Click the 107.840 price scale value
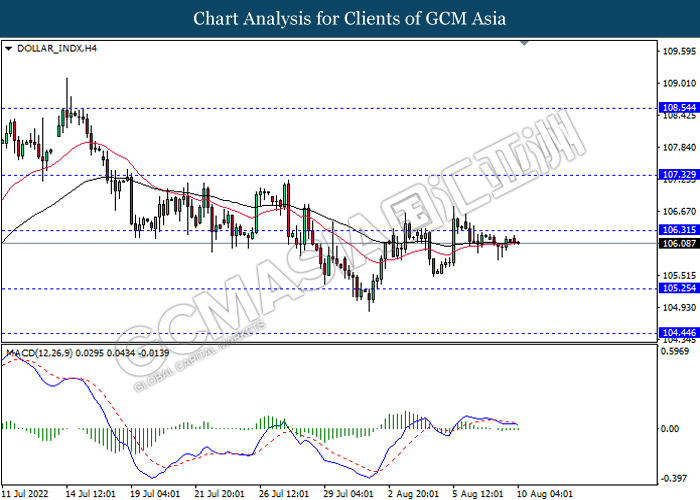700x500 pixels. (679, 148)
